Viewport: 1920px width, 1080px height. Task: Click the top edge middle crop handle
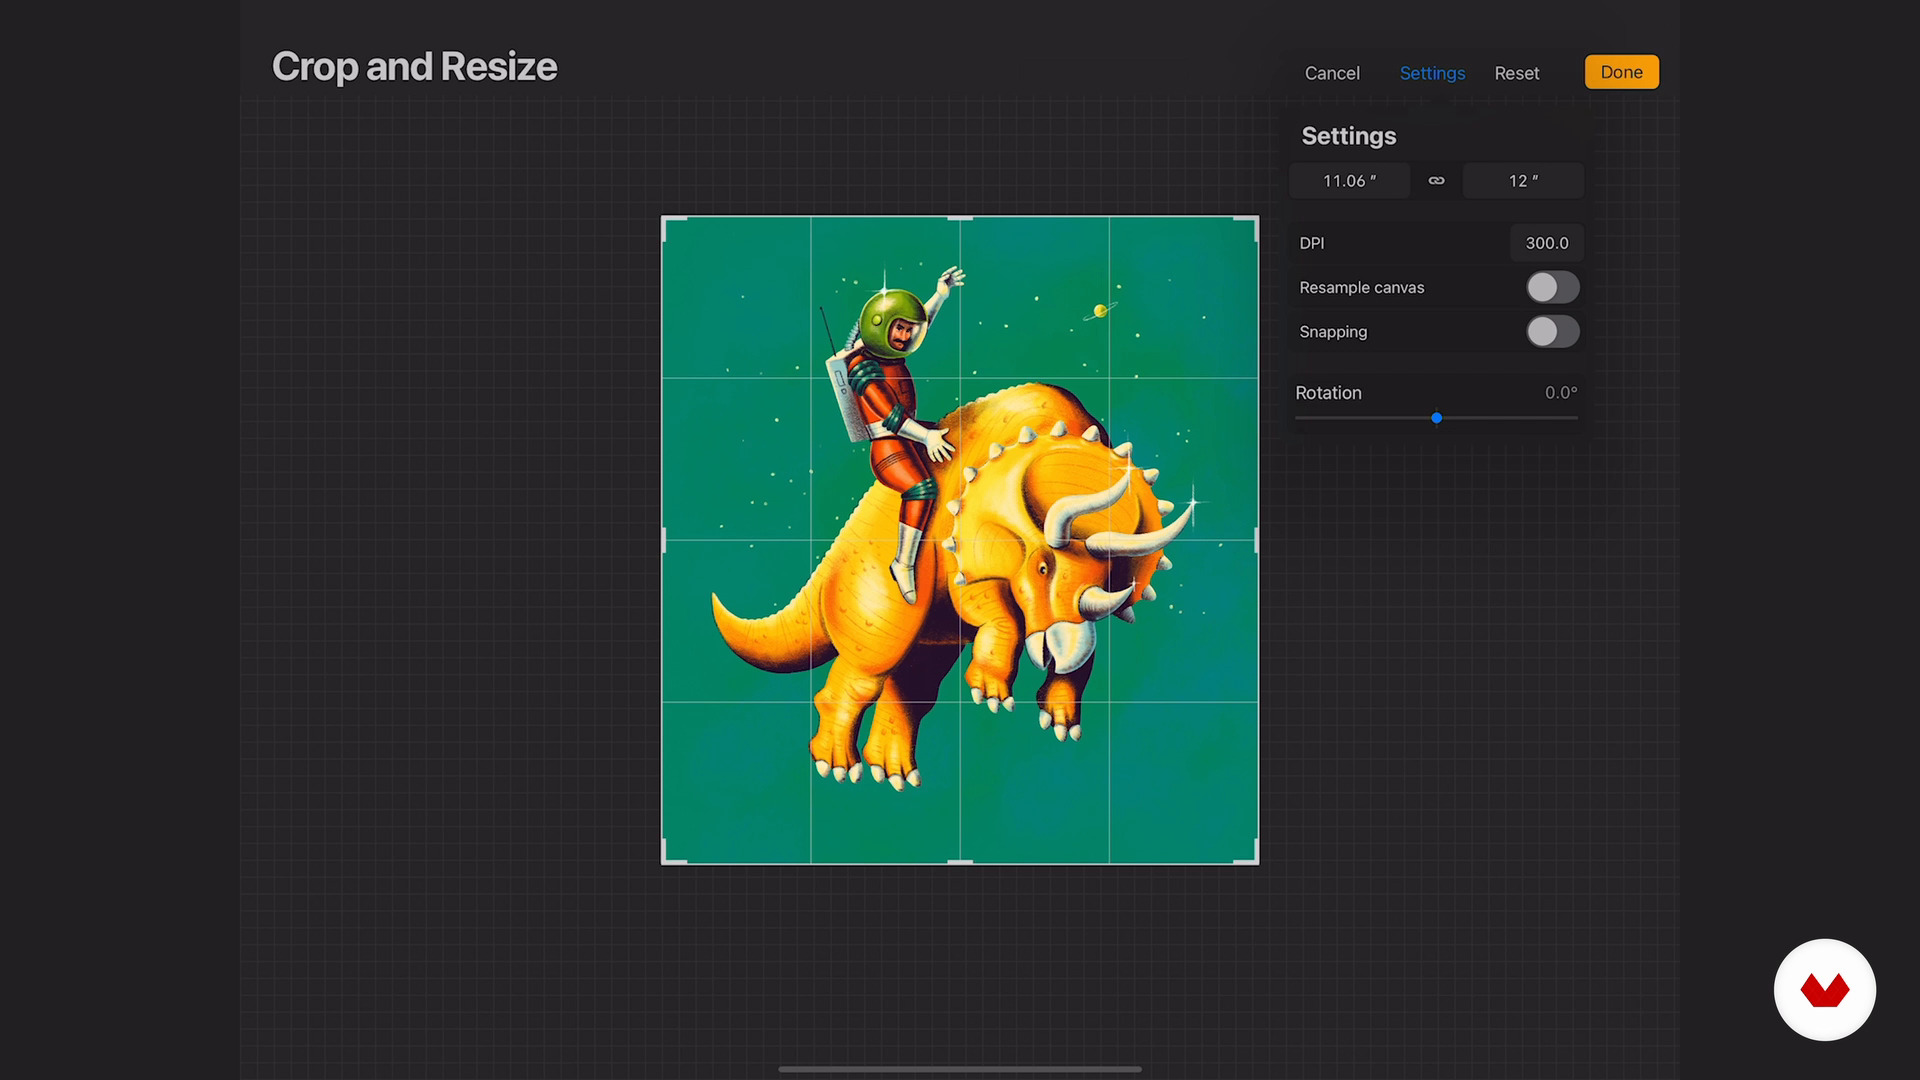point(960,218)
